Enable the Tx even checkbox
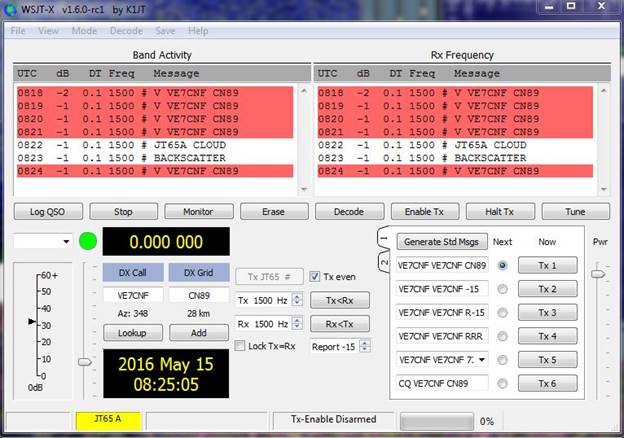Screen dimensions: 624x438 (x=315, y=277)
